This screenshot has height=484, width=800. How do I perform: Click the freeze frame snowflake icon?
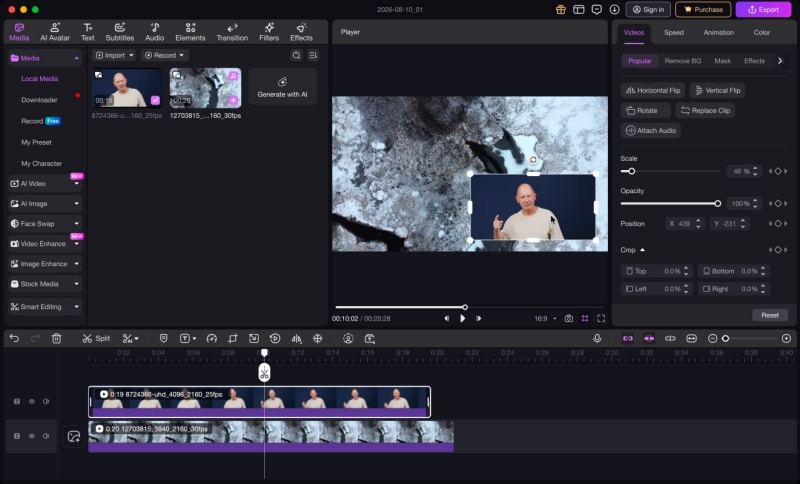pos(317,338)
